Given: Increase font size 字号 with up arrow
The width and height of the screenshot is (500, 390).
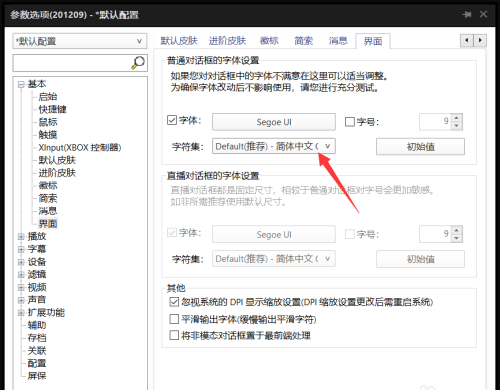Looking at the screenshot, I should coord(457,118).
